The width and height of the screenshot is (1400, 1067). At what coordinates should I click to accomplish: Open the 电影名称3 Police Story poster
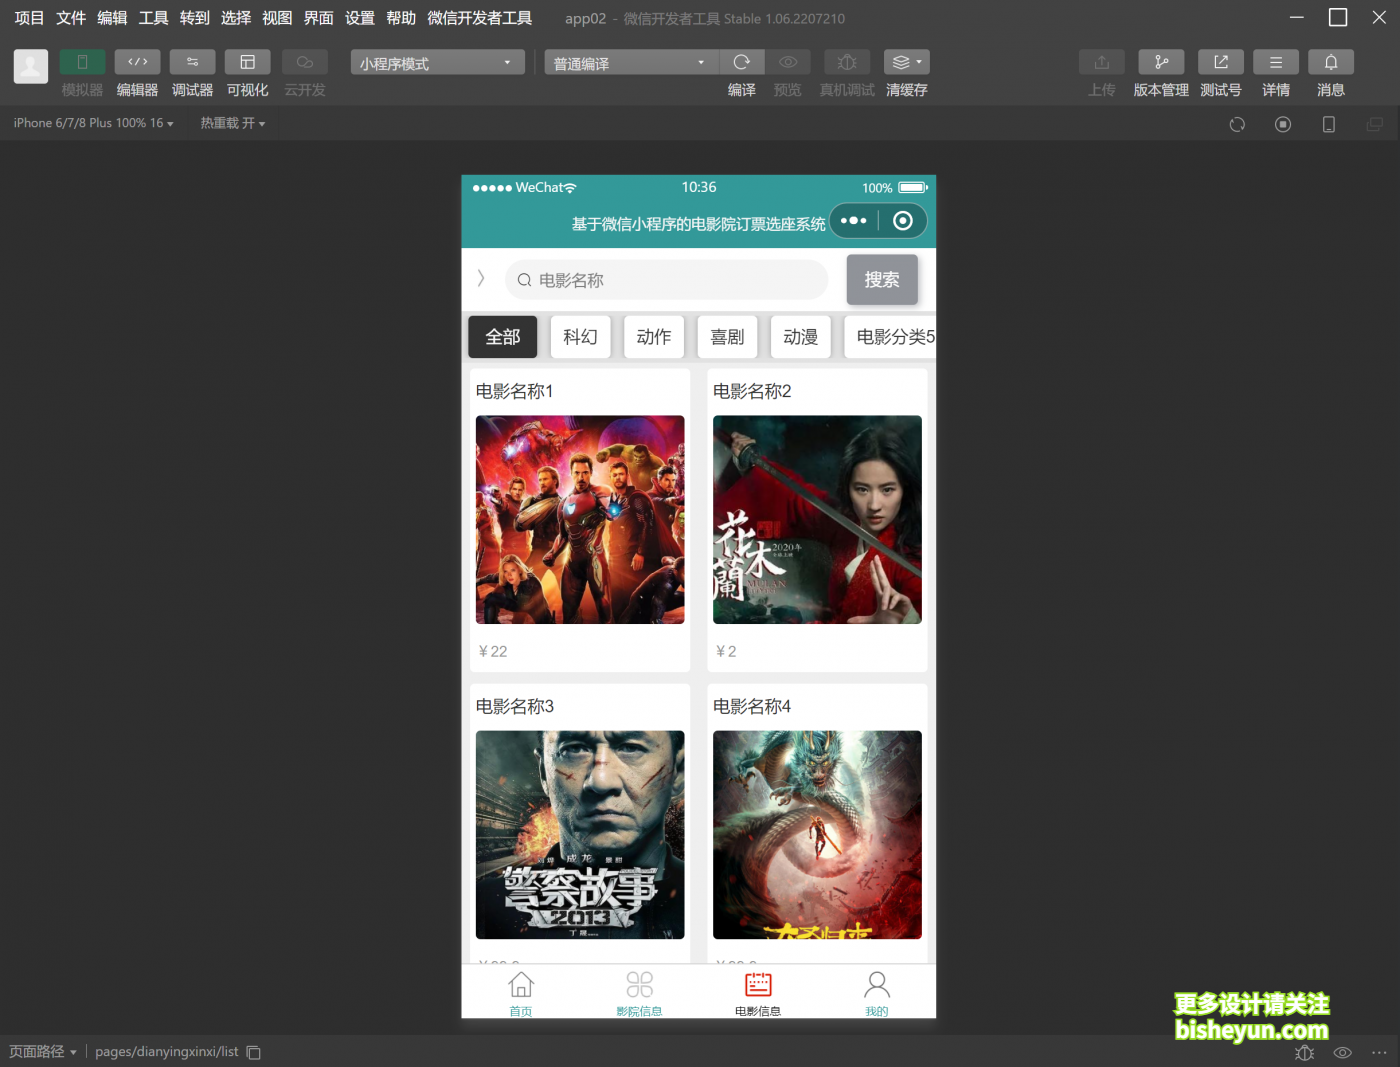580,835
